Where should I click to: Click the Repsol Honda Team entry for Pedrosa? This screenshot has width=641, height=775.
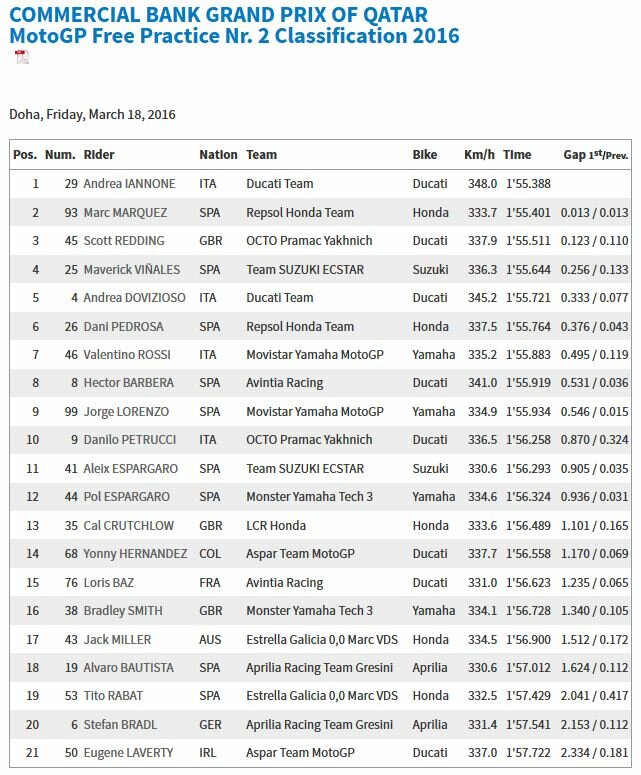[x=300, y=327]
